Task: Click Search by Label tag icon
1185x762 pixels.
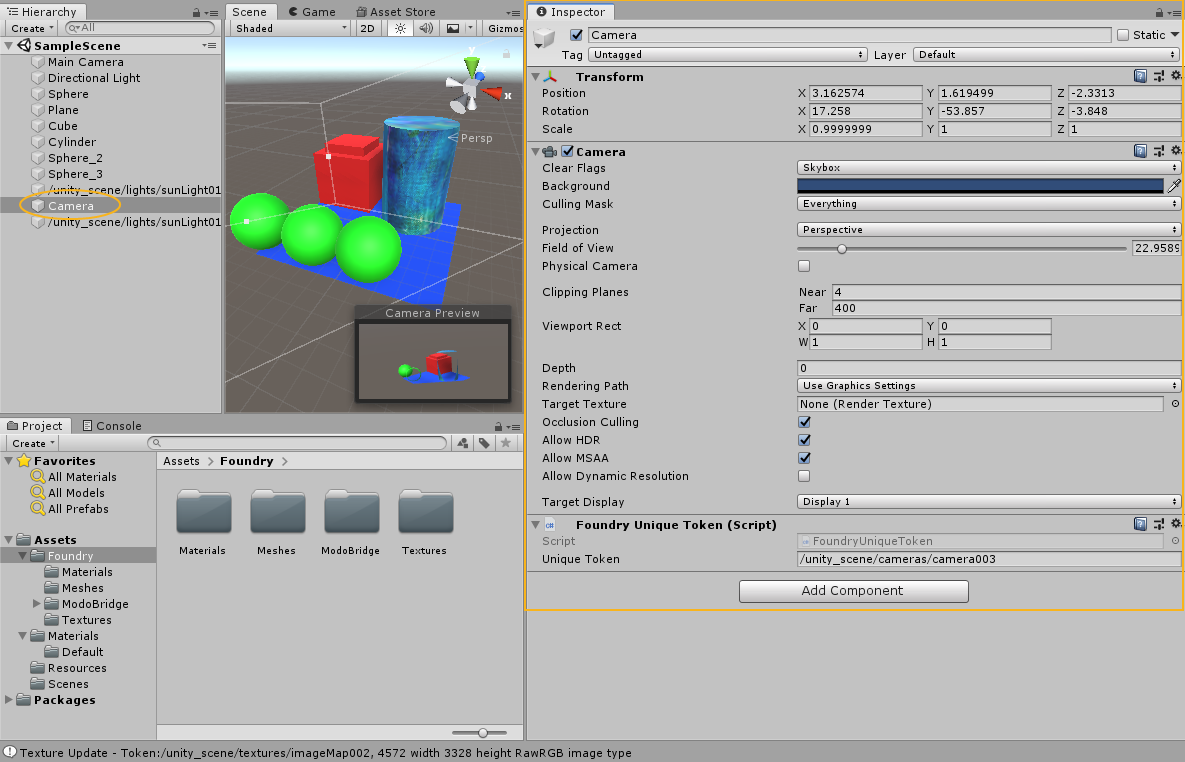Action: point(484,443)
